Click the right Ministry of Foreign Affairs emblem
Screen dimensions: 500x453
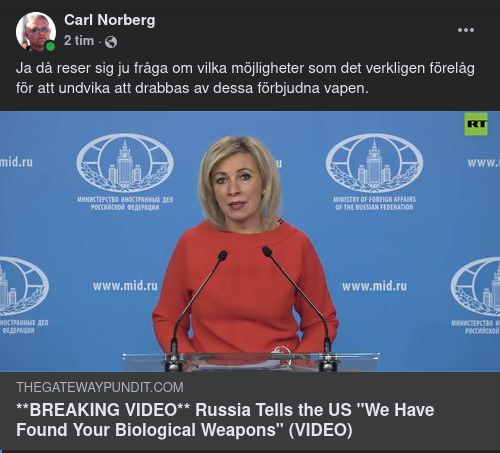(374, 163)
